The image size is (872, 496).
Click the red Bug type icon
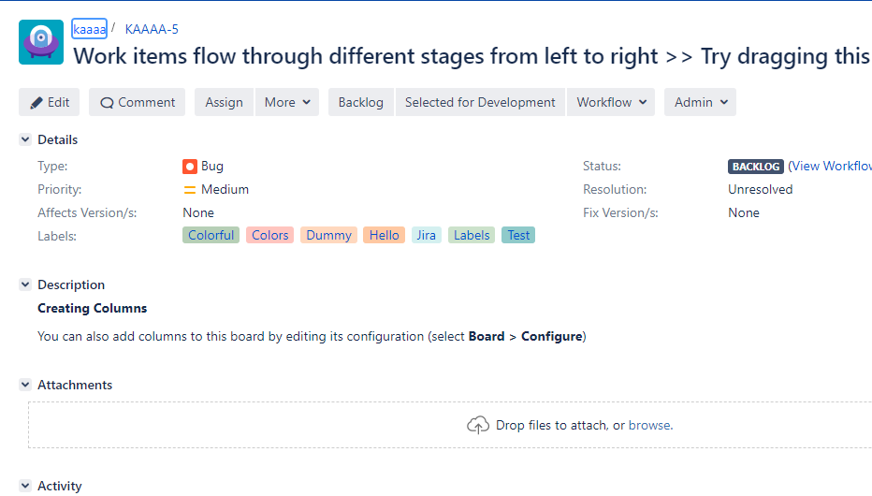[190, 166]
